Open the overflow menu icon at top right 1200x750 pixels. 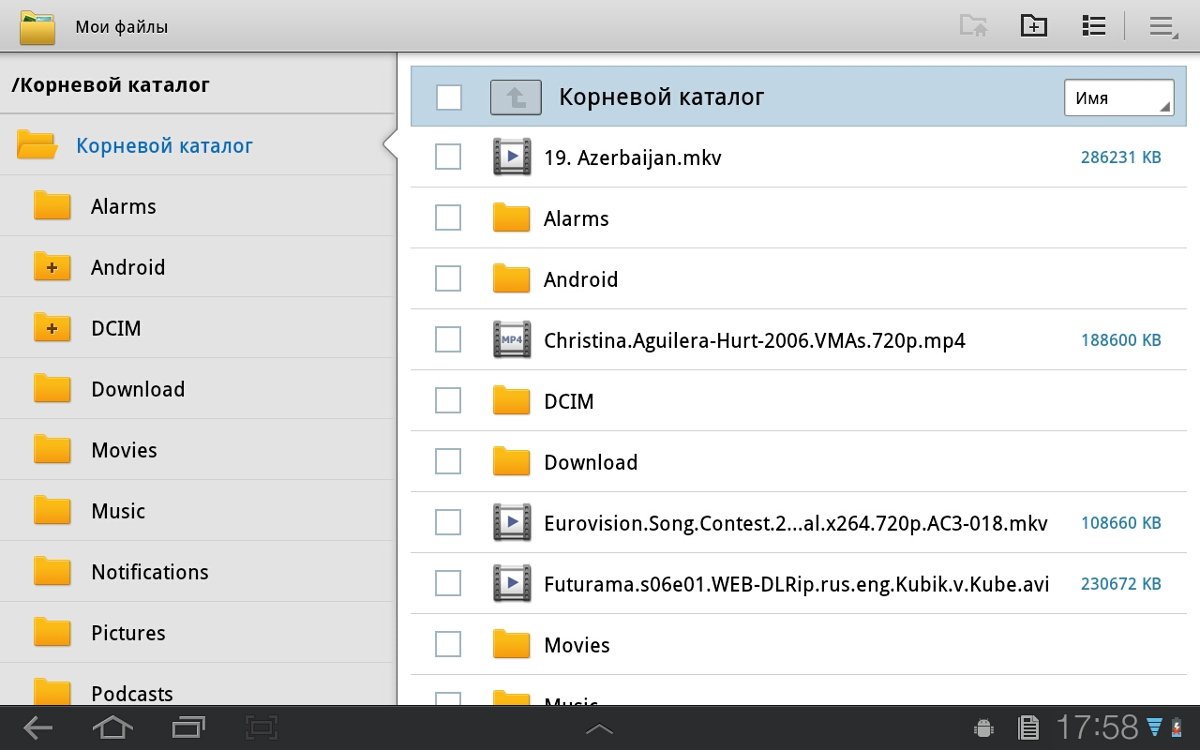(1161, 27)
